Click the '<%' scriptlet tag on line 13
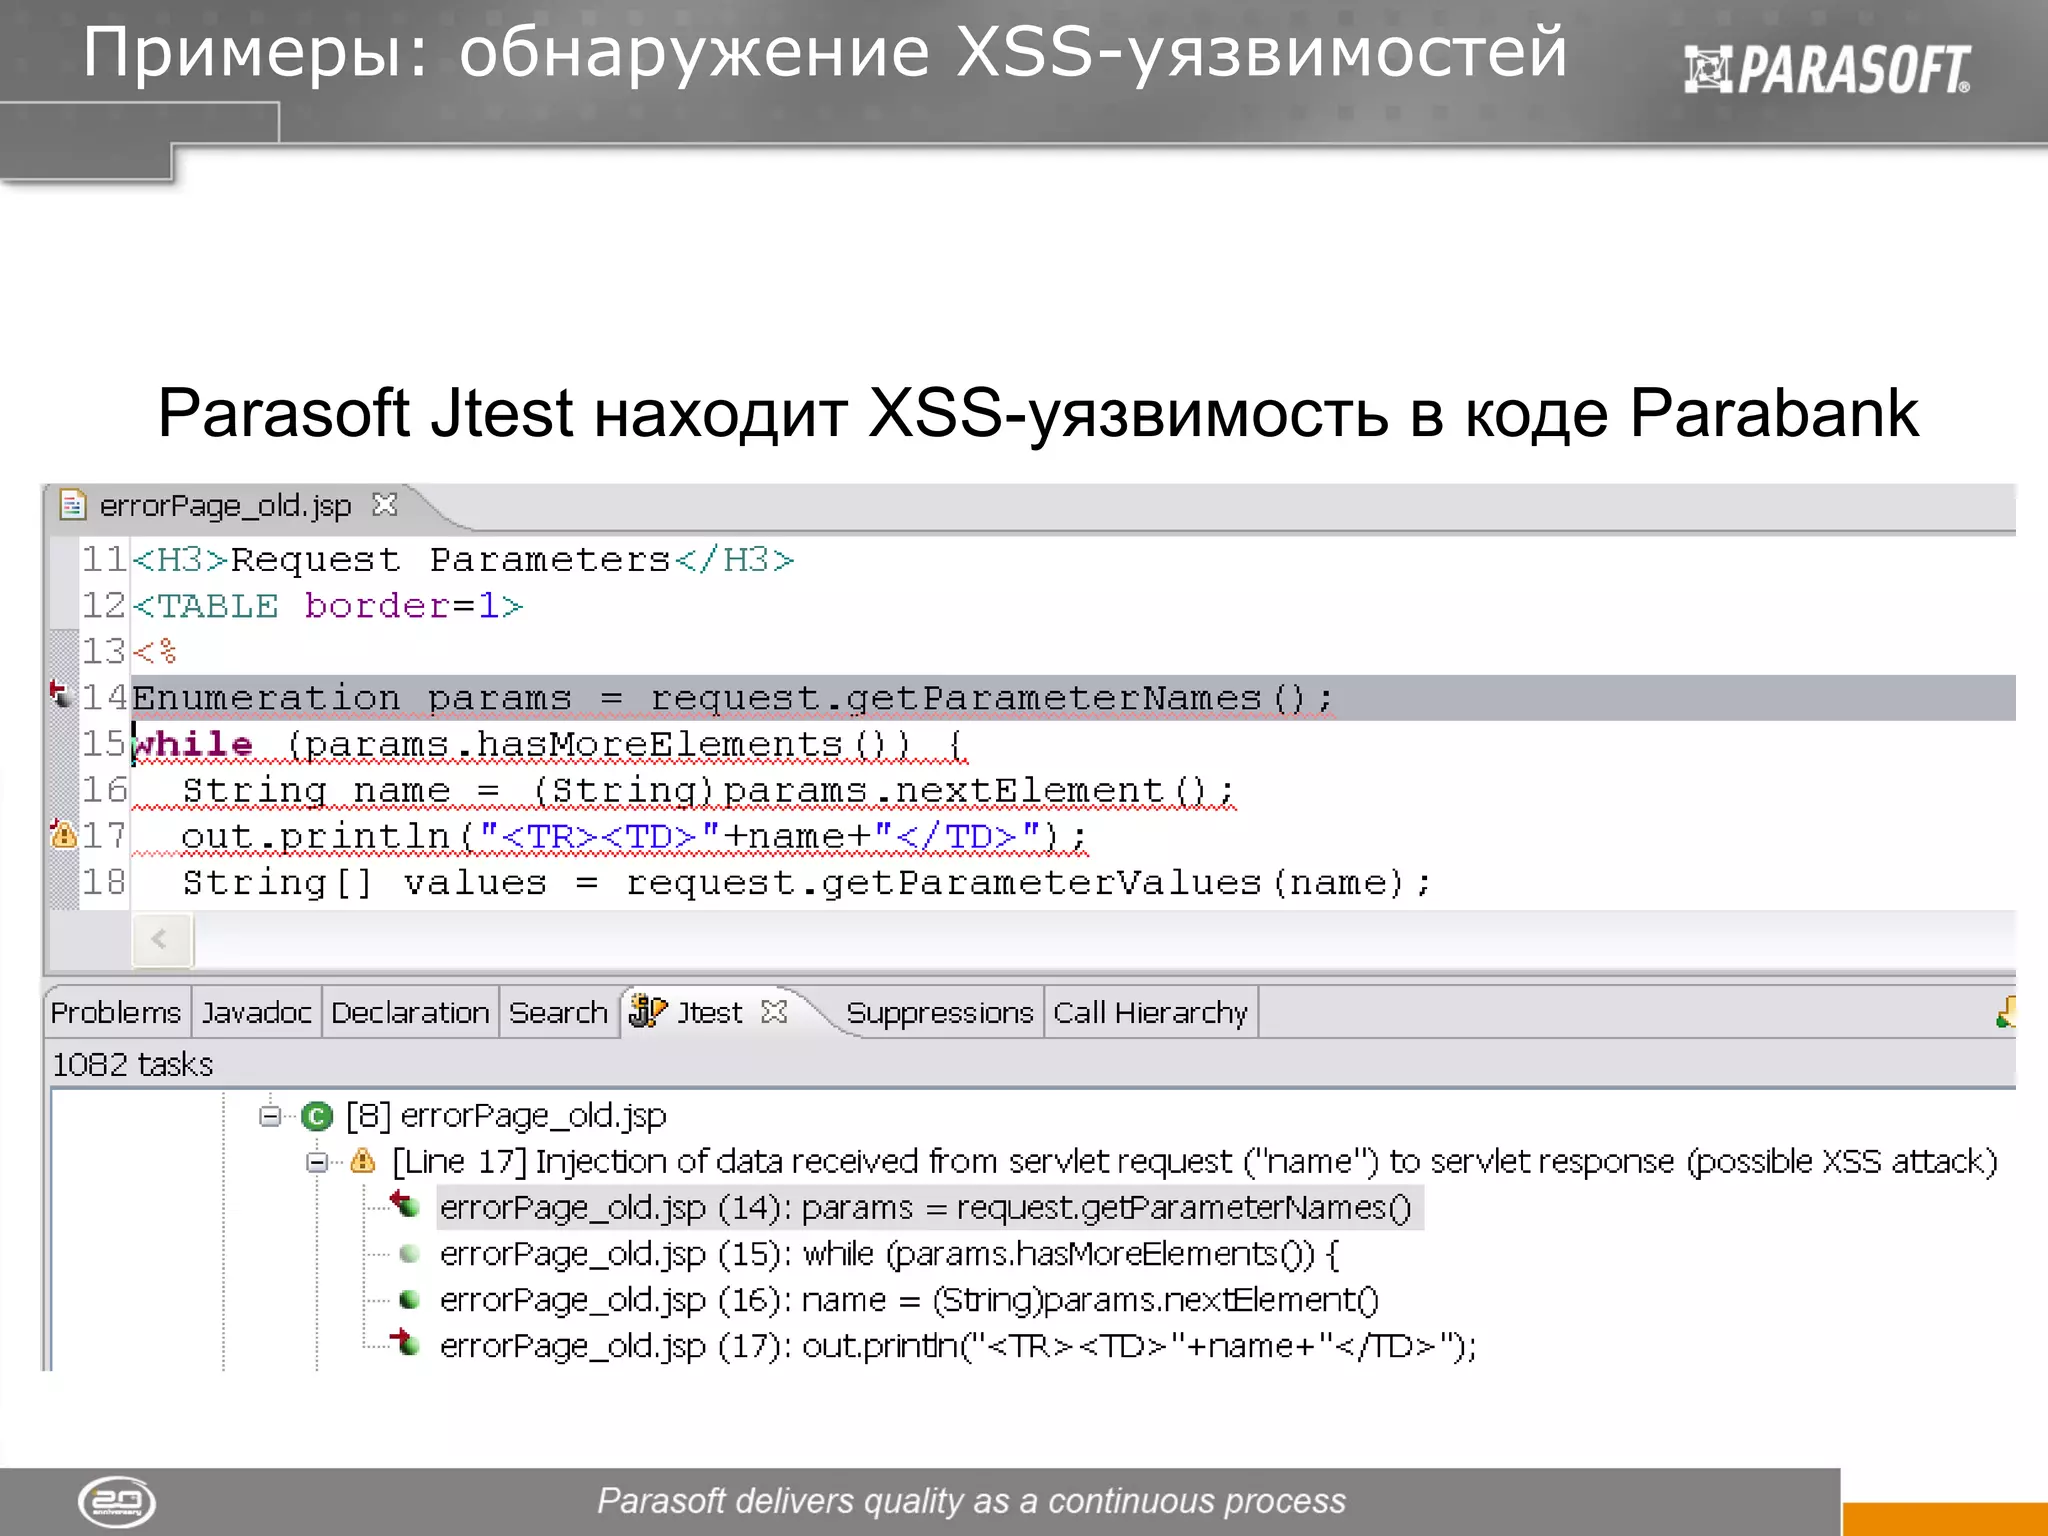 [x=155, y=652]
